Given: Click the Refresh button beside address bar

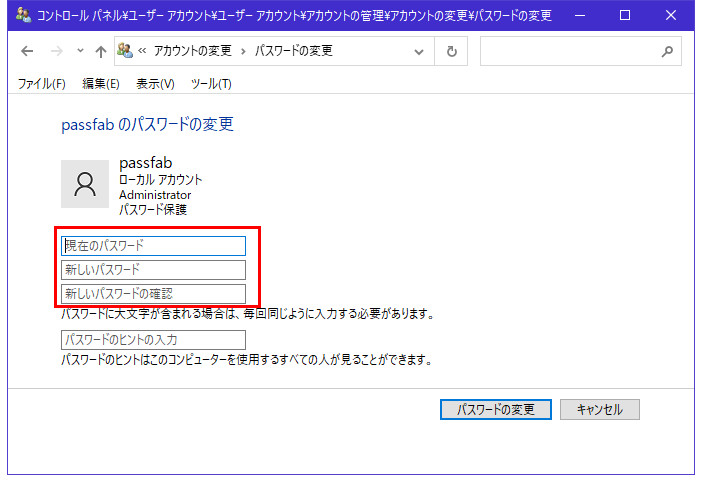Looking at the screenshot, I should tap(452, 51).
